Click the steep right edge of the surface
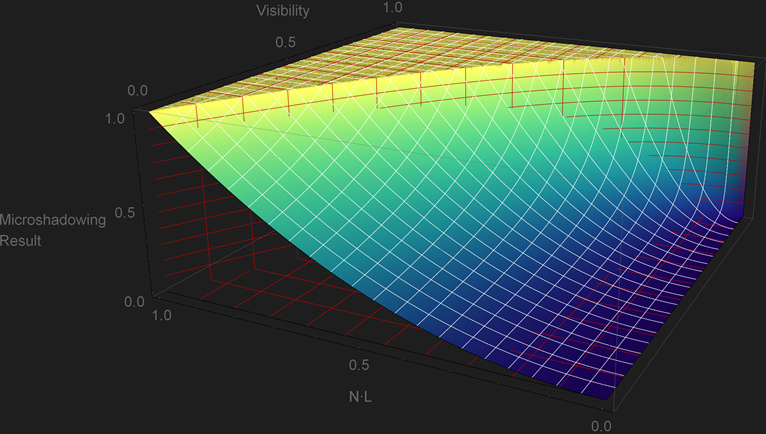 [x=745, y=150]
